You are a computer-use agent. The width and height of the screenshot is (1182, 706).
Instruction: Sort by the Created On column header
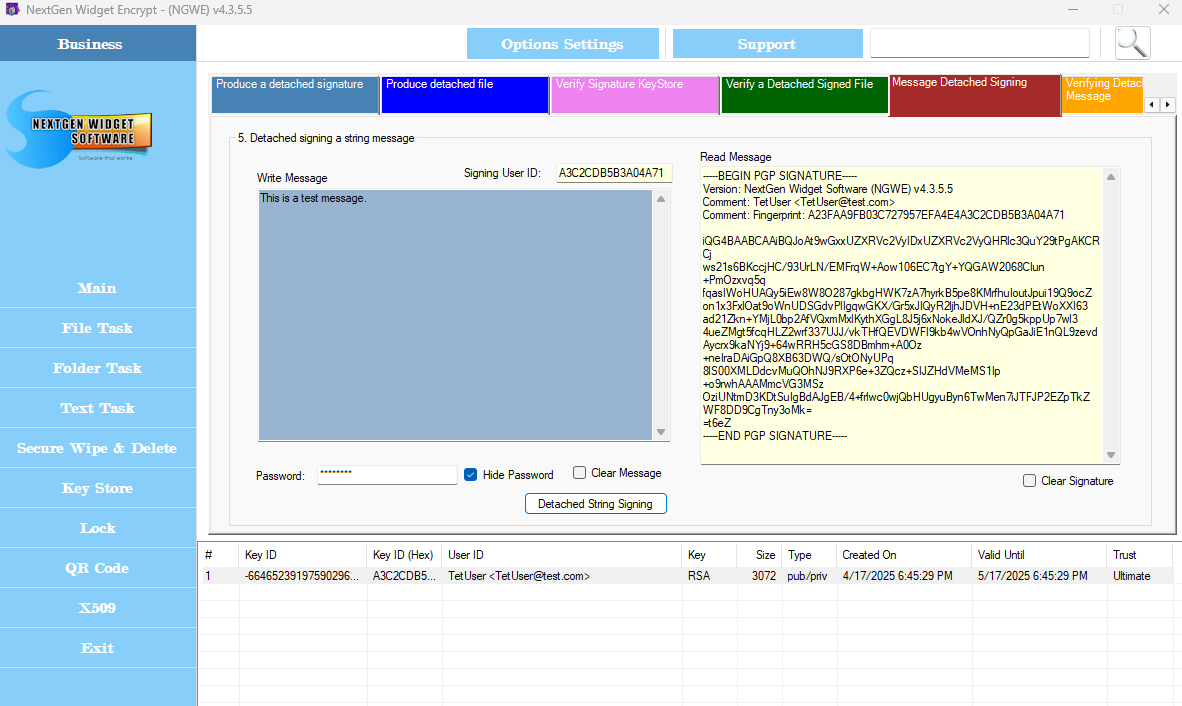(905, 555)
